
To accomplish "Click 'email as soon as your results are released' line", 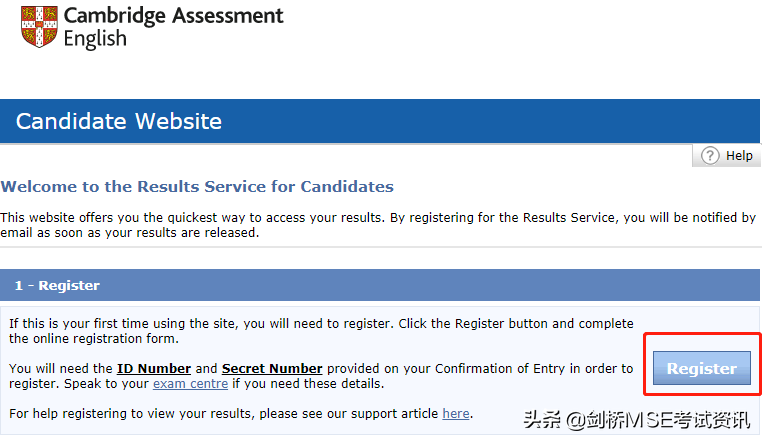I will 129,233.
